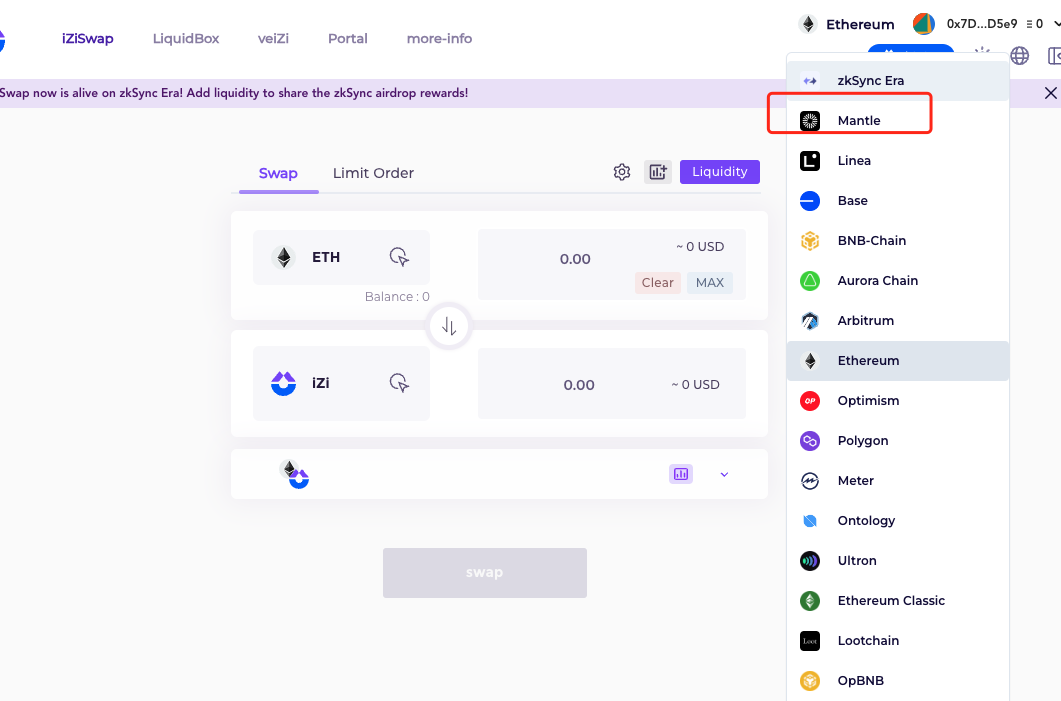Screen dimensions: 1061x701
Task: Open swap settings gear icon
Action: coord(622,172)
